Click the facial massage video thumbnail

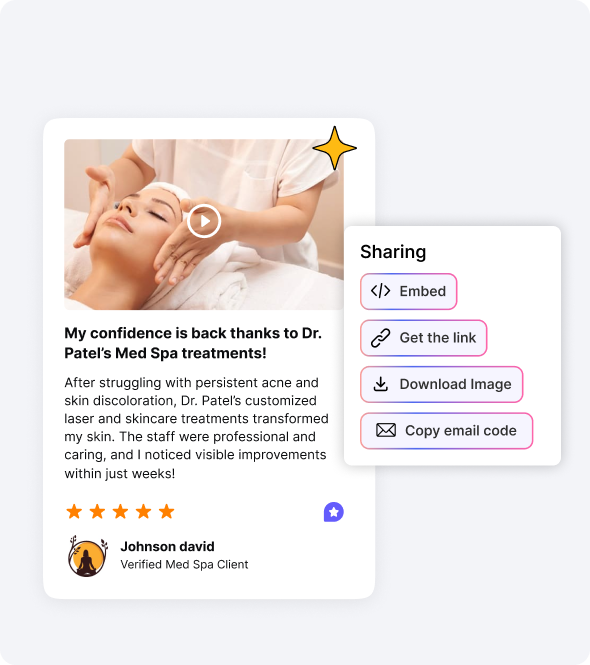204,224
